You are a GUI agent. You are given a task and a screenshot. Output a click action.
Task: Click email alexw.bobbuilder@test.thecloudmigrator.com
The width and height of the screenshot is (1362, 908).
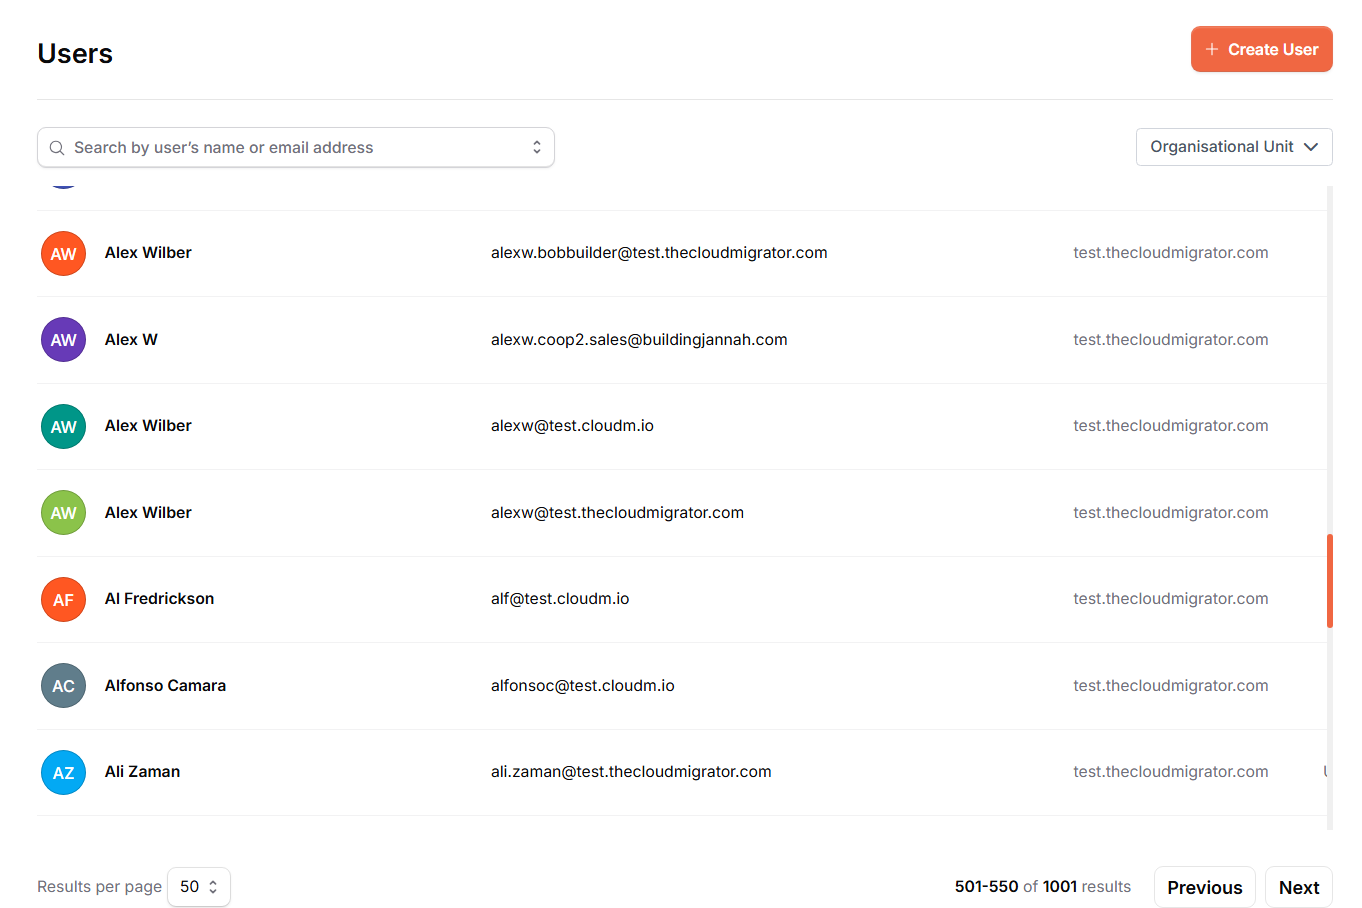[659, 253]
